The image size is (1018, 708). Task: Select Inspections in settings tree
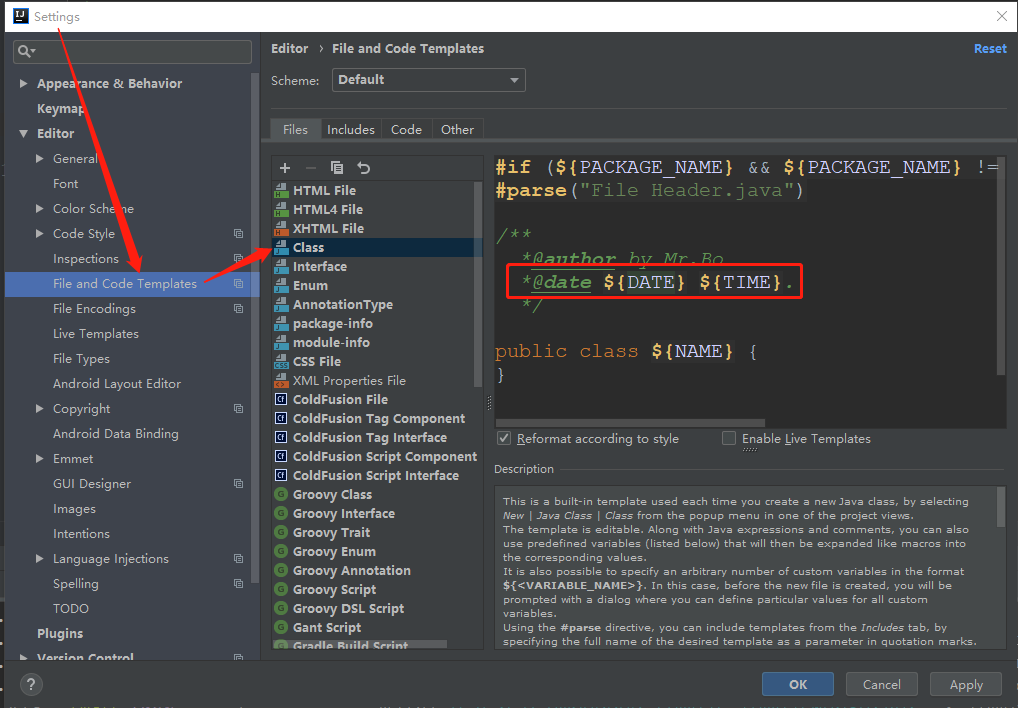86,259
